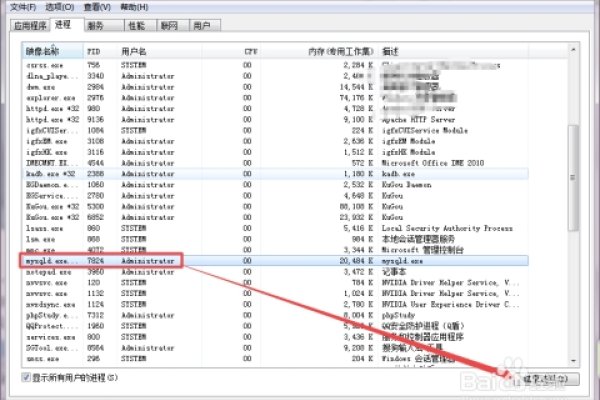Click the process list vertical scrollbar thumb

[x=573, y=178]
